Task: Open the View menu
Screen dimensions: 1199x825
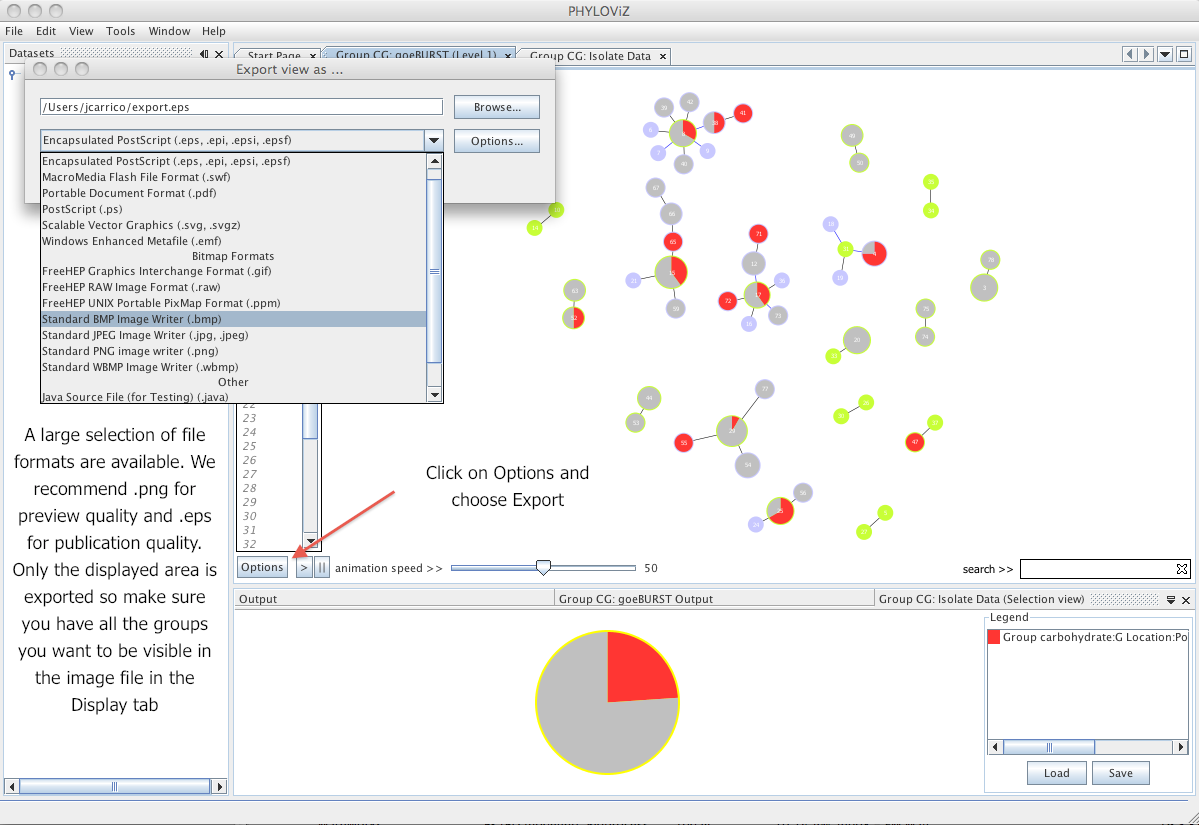Action: pos(81,31)
